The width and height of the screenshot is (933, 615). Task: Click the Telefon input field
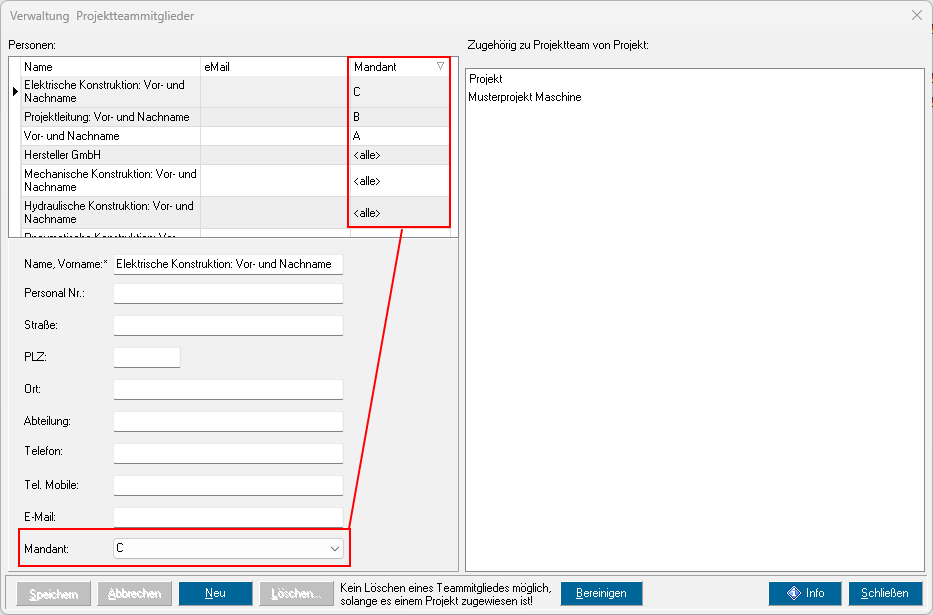point(228,453)
